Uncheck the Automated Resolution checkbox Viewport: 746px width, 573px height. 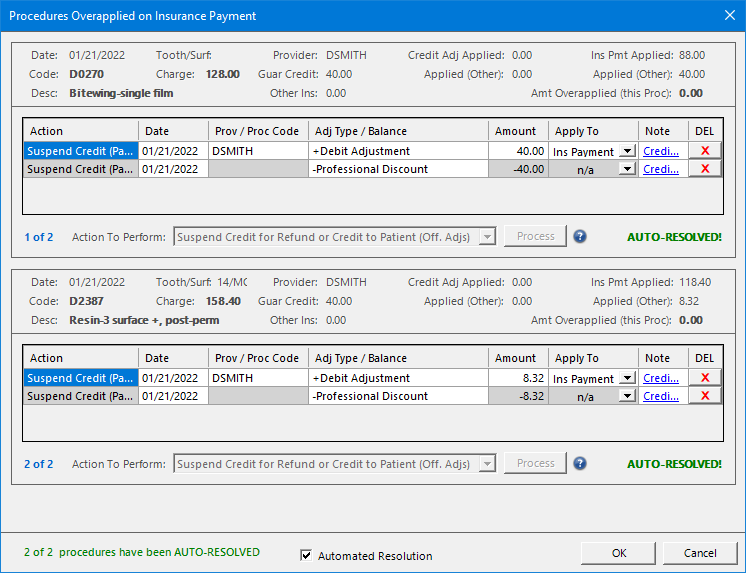[x=307, y=556]
